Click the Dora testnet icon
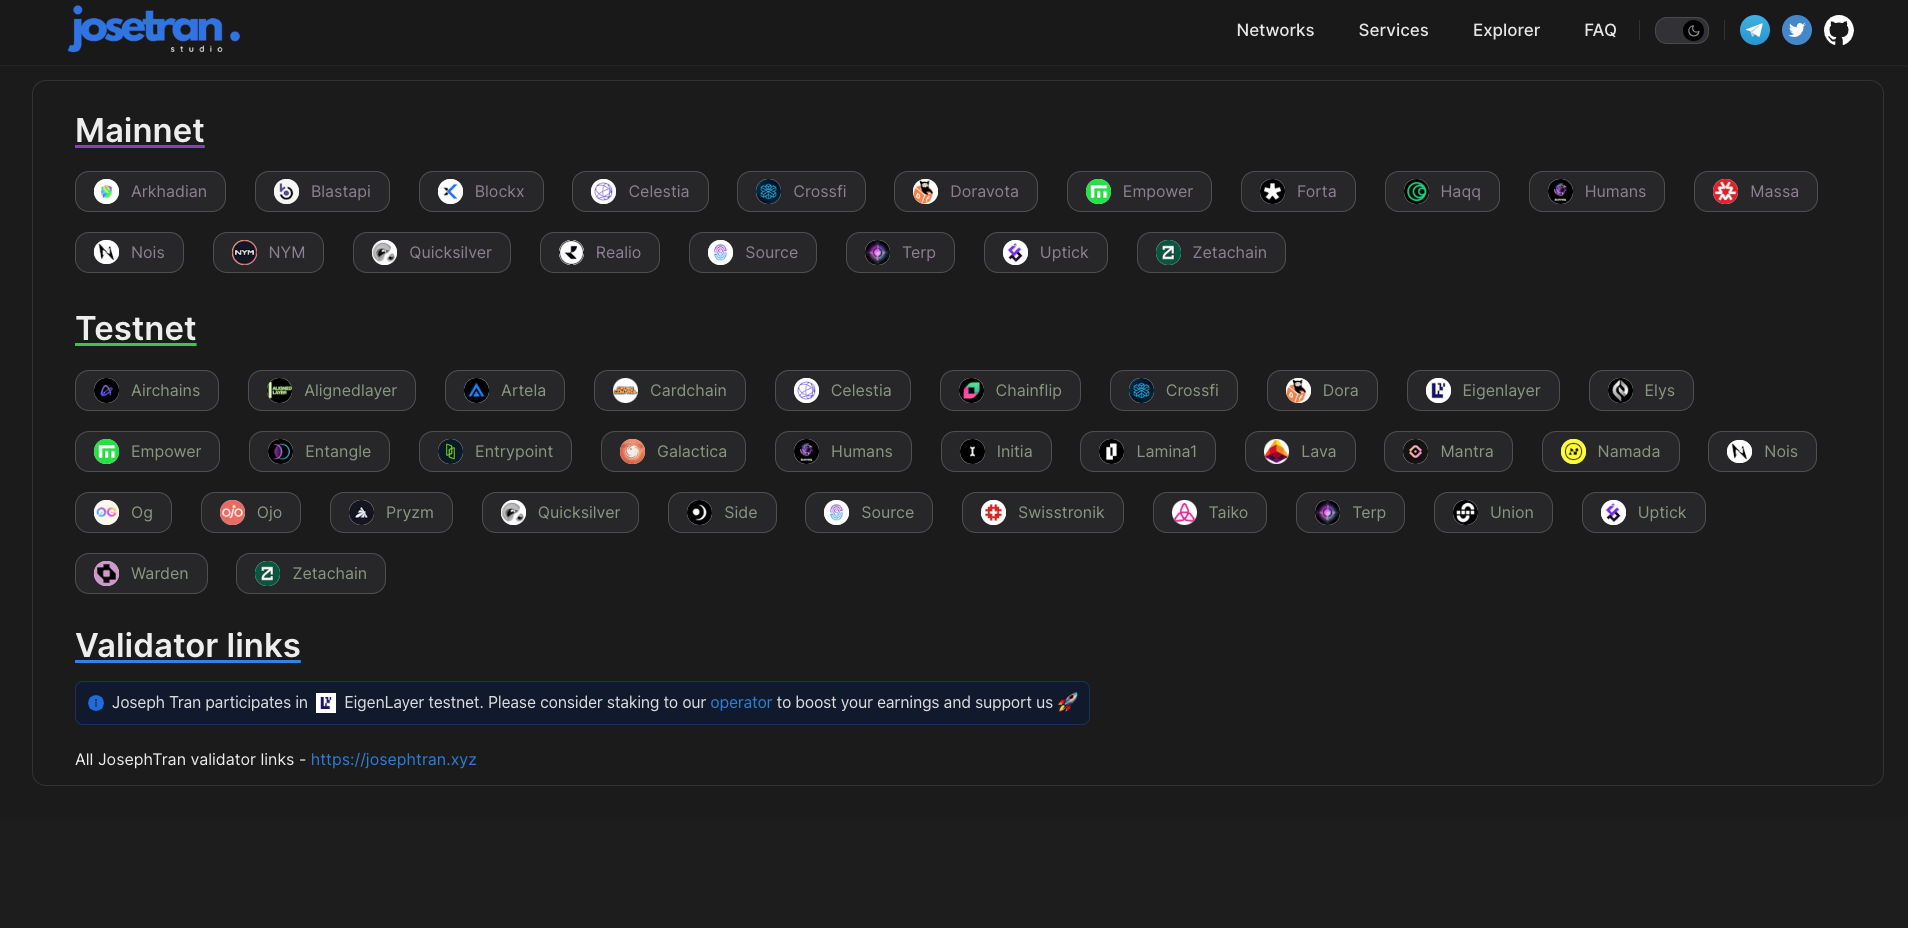Screen dimensions: 1908x928 click(x=1298, y=390)
